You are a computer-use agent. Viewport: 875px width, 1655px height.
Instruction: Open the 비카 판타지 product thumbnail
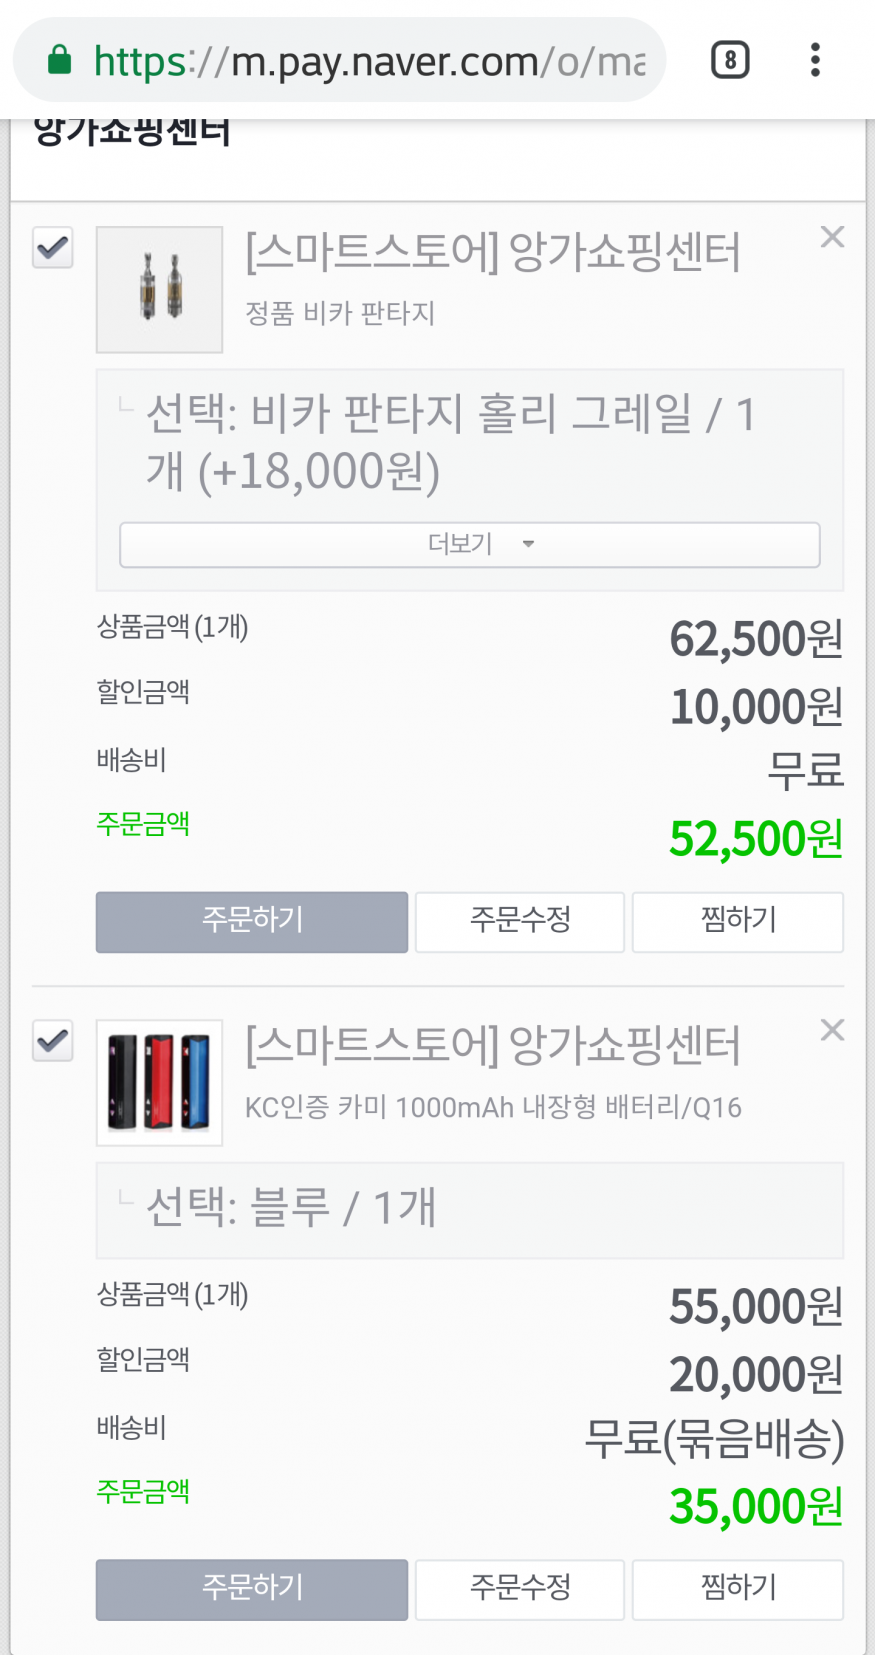(x=159, y=289)
